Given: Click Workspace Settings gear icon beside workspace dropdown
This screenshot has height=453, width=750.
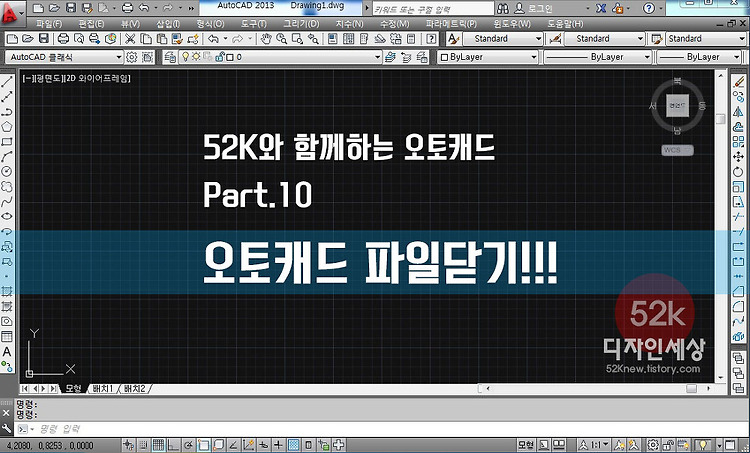Looking at the screenshot, I should 132,57.
